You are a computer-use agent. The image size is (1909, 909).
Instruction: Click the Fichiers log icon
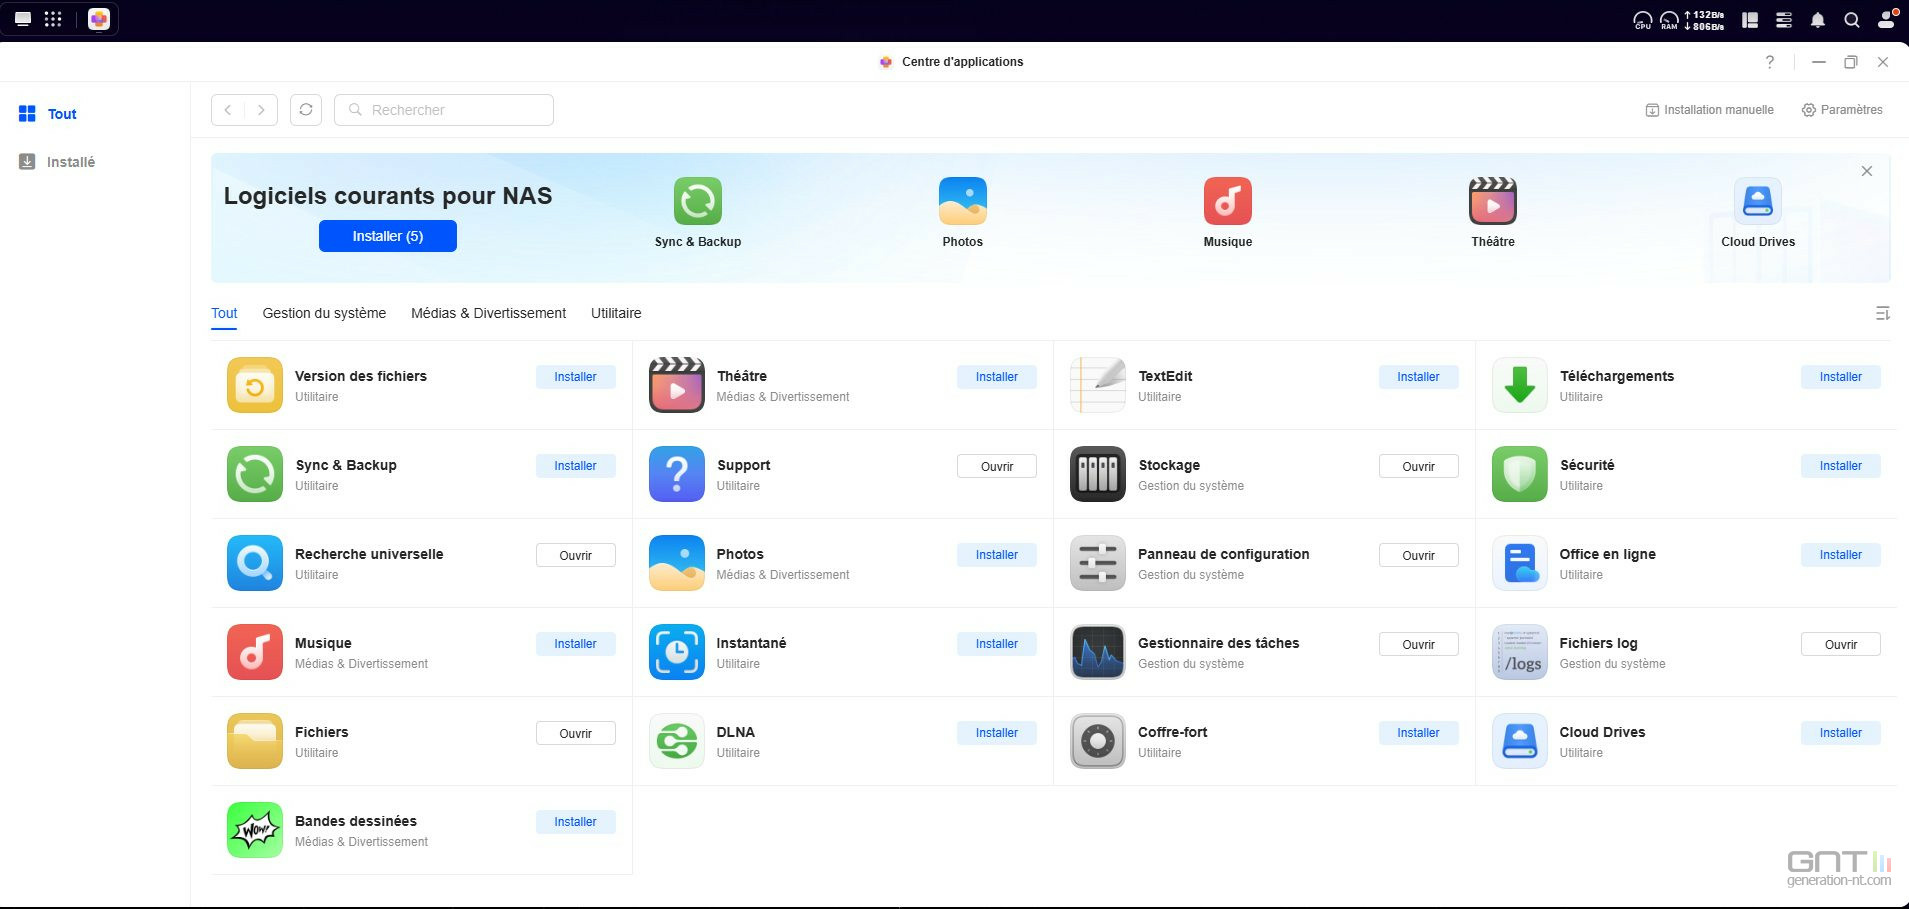click(1519, 652)
